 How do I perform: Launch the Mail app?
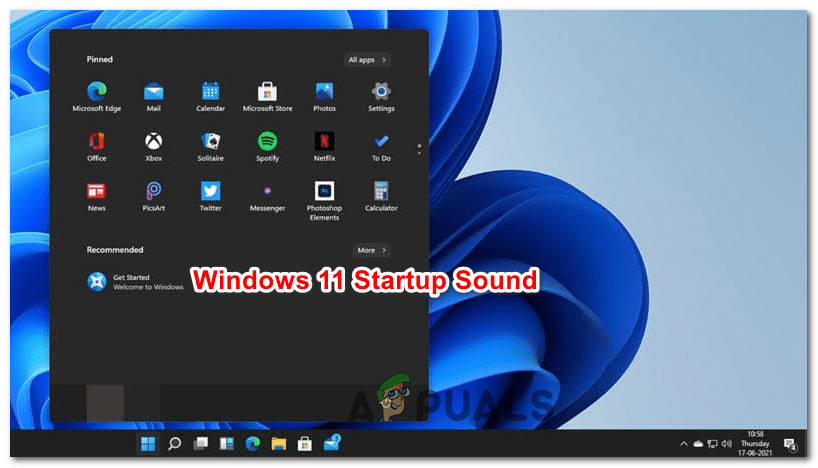tap(153, 97)
